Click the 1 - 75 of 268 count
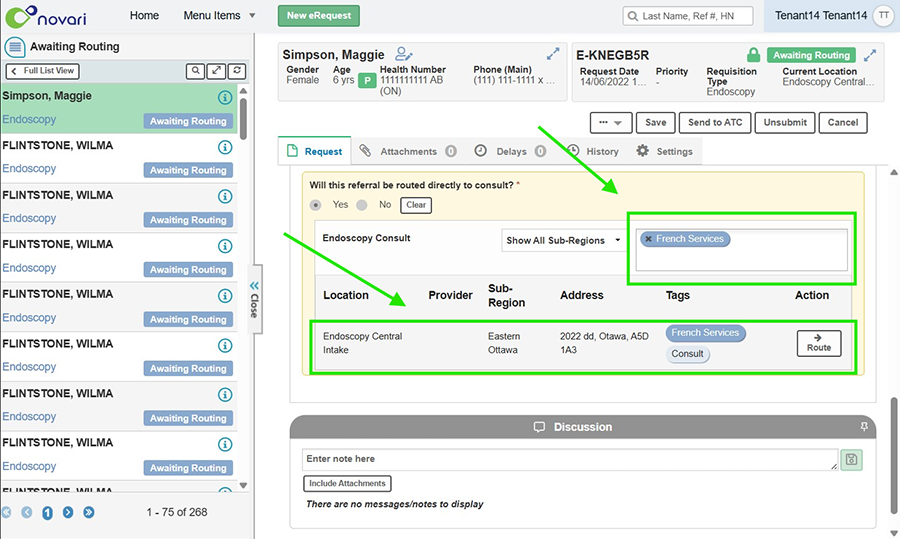Viewport: 900px width, 539px height. 177,512
